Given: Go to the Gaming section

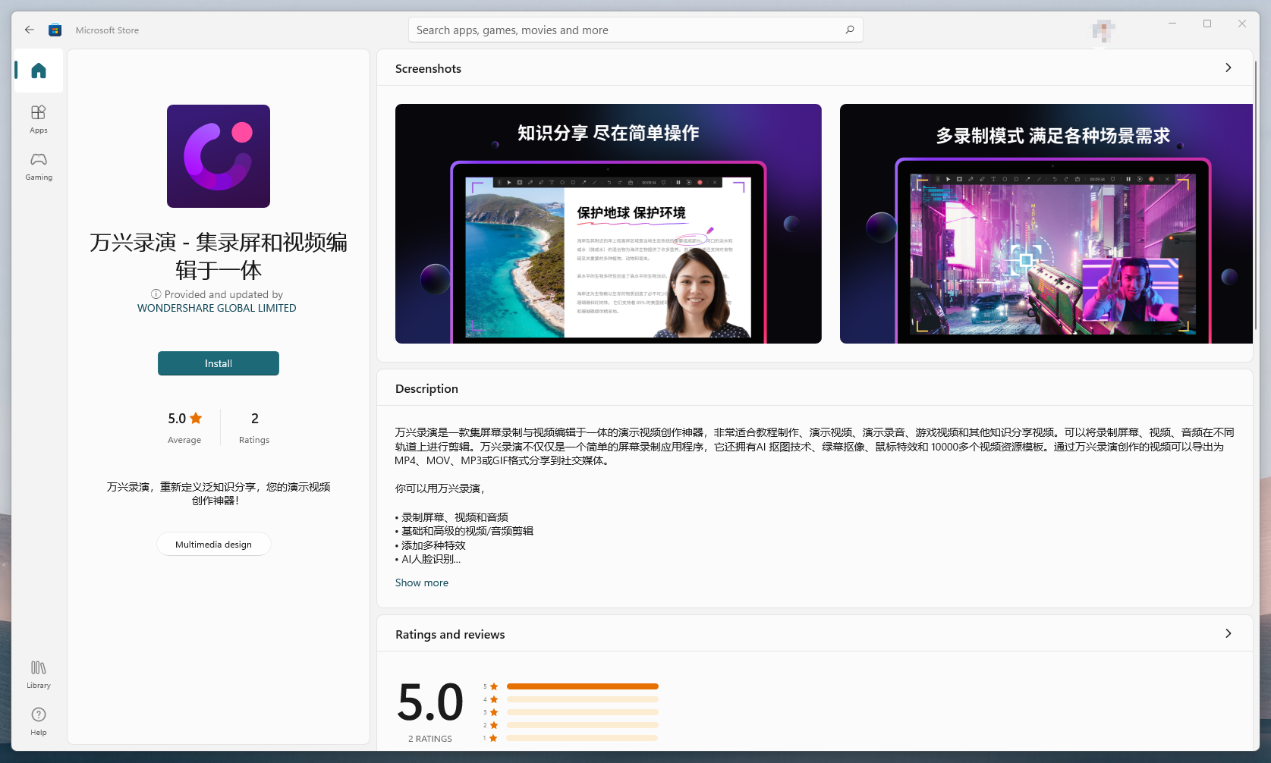Looking at the screenshot, I should (38, 166).
